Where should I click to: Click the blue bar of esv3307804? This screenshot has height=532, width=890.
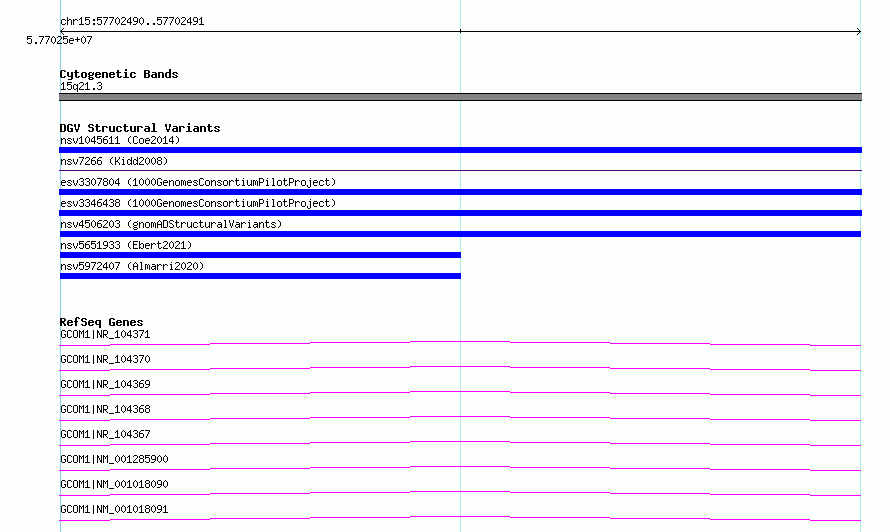pyautogui.click(x=460, y=192)
